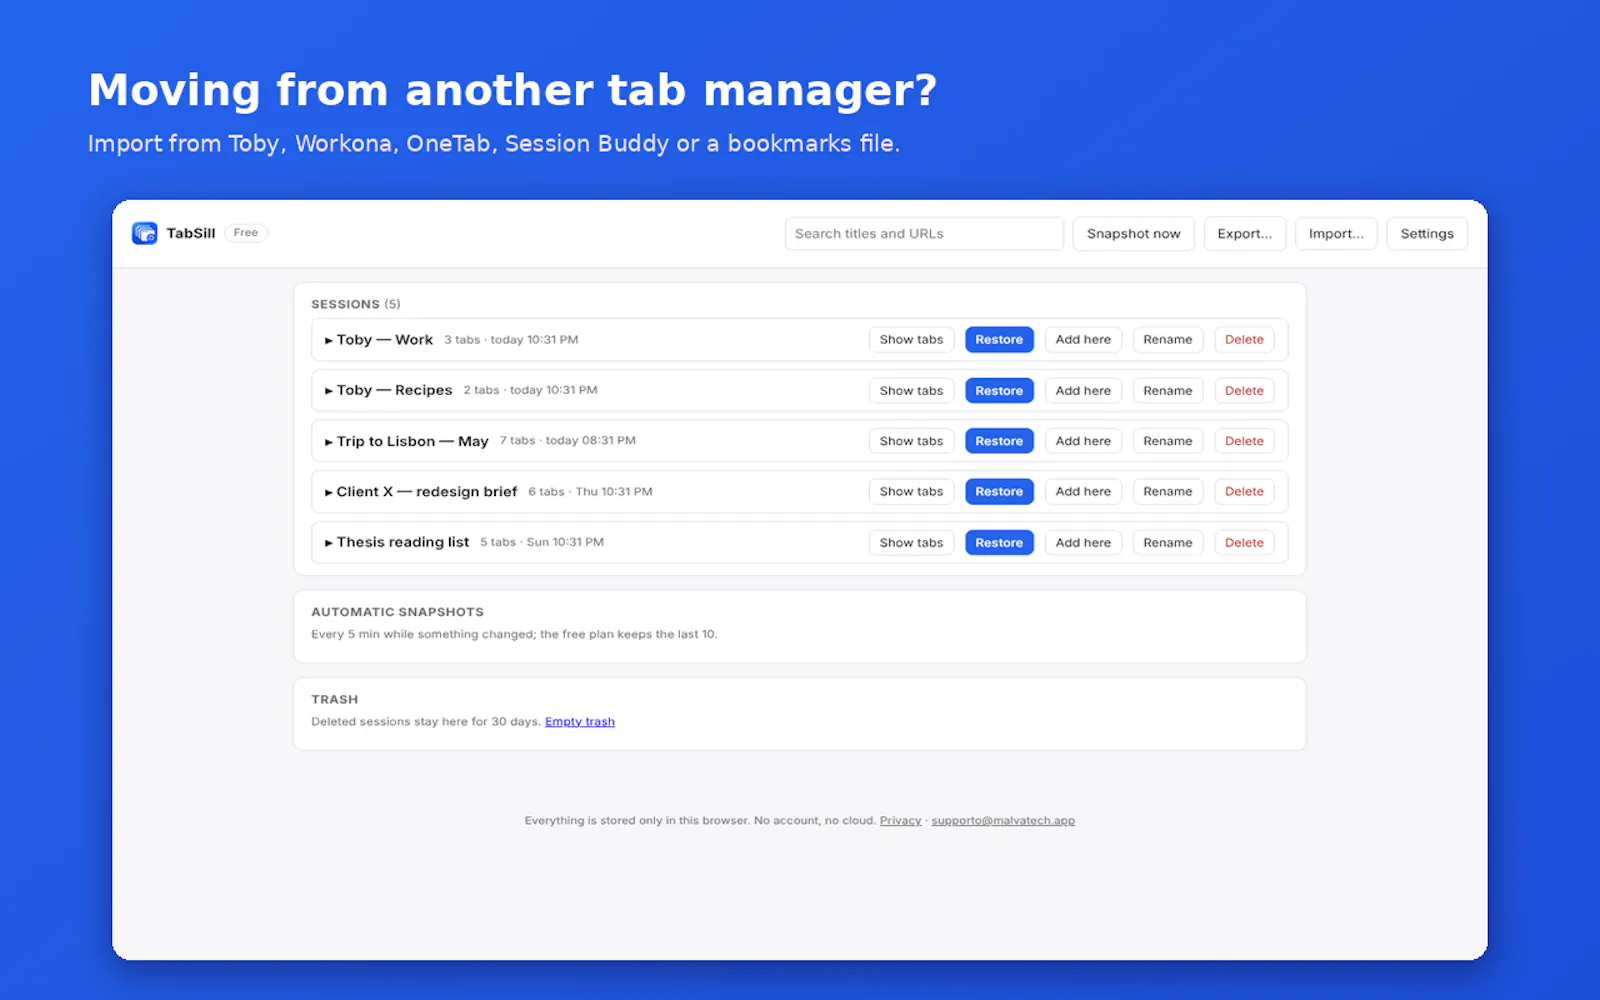This screenshot has height=1000, width=1600.
Task: Open the Import... dialog
Action: coord(1336,233)
